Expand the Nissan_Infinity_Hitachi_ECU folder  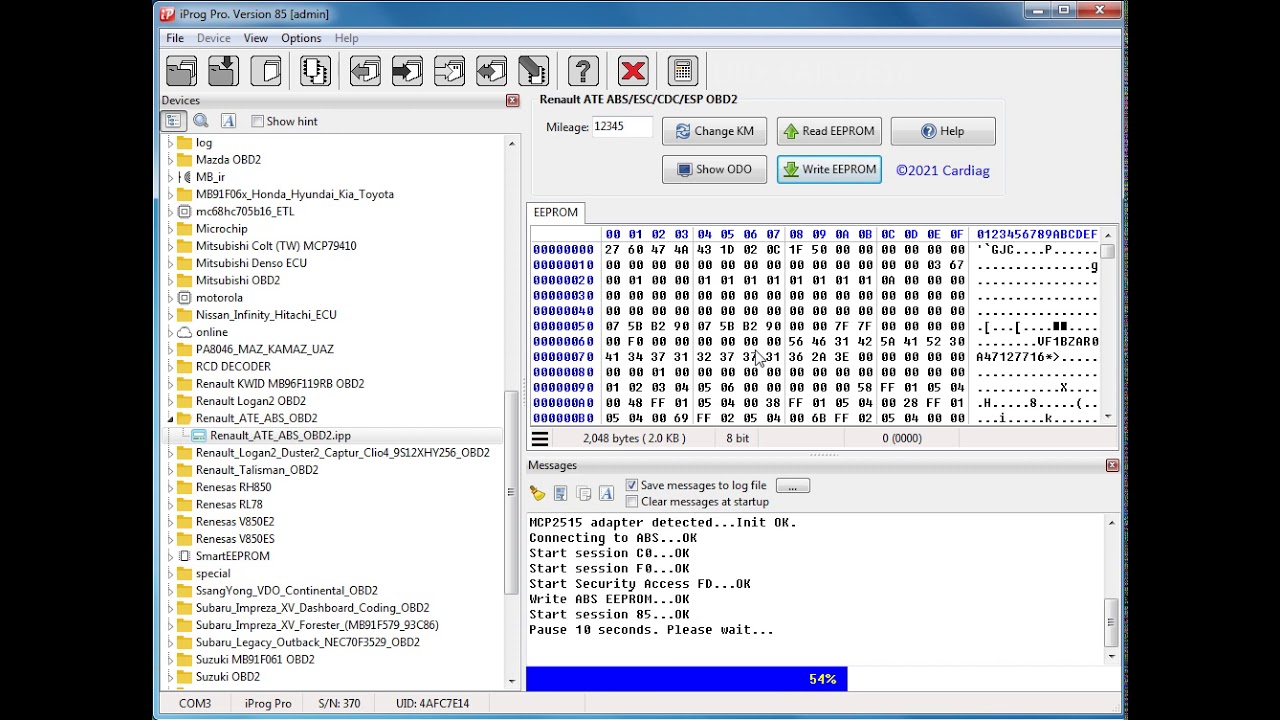[x=170, y=315]
